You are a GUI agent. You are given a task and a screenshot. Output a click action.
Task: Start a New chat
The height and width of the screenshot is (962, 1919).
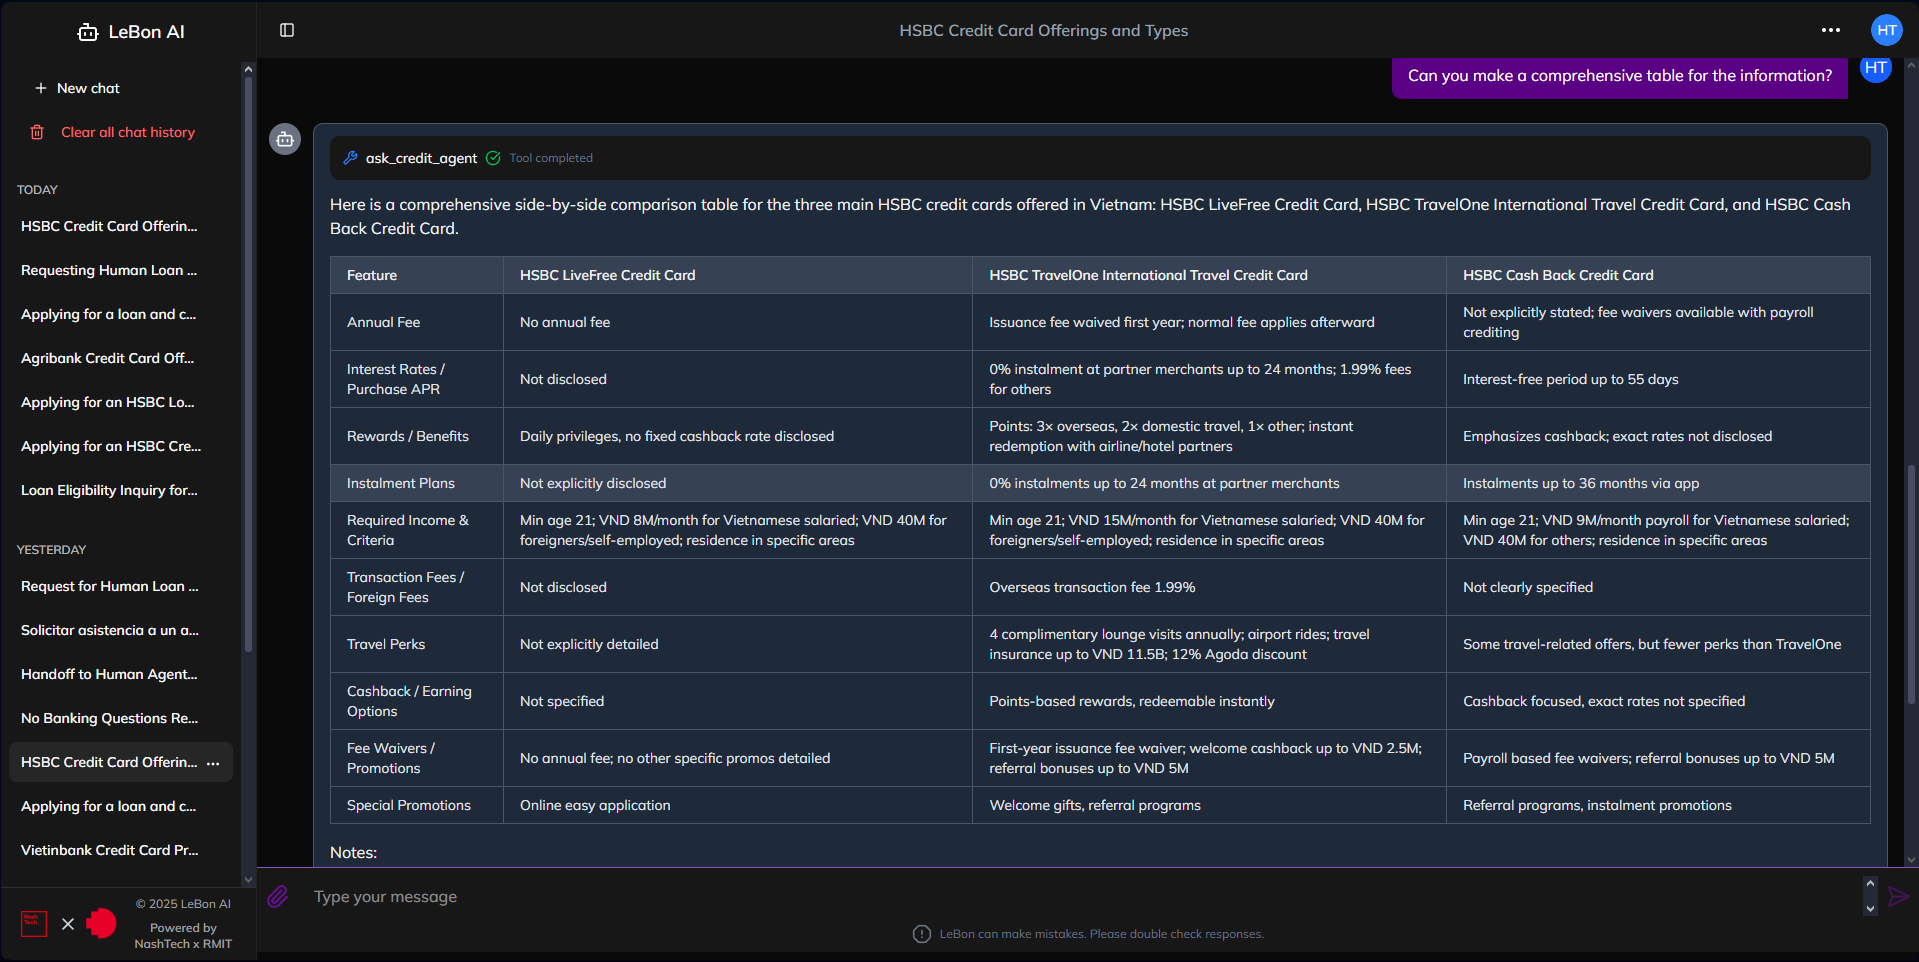88,88
